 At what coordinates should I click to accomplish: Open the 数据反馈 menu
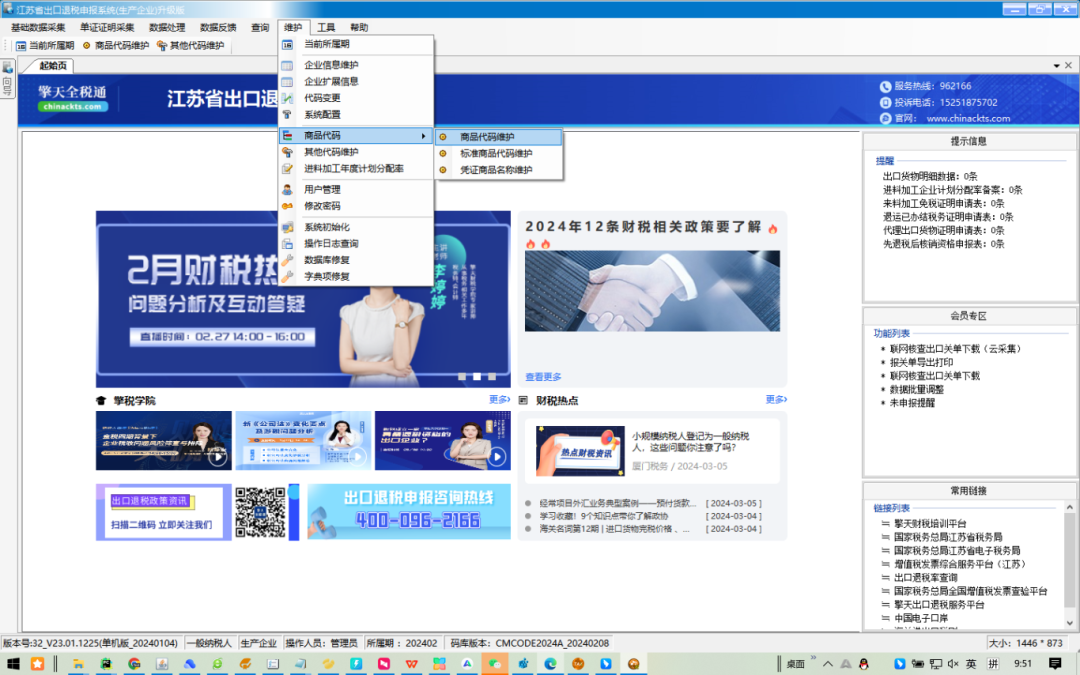pyautogui.click(x=218, y=28)
